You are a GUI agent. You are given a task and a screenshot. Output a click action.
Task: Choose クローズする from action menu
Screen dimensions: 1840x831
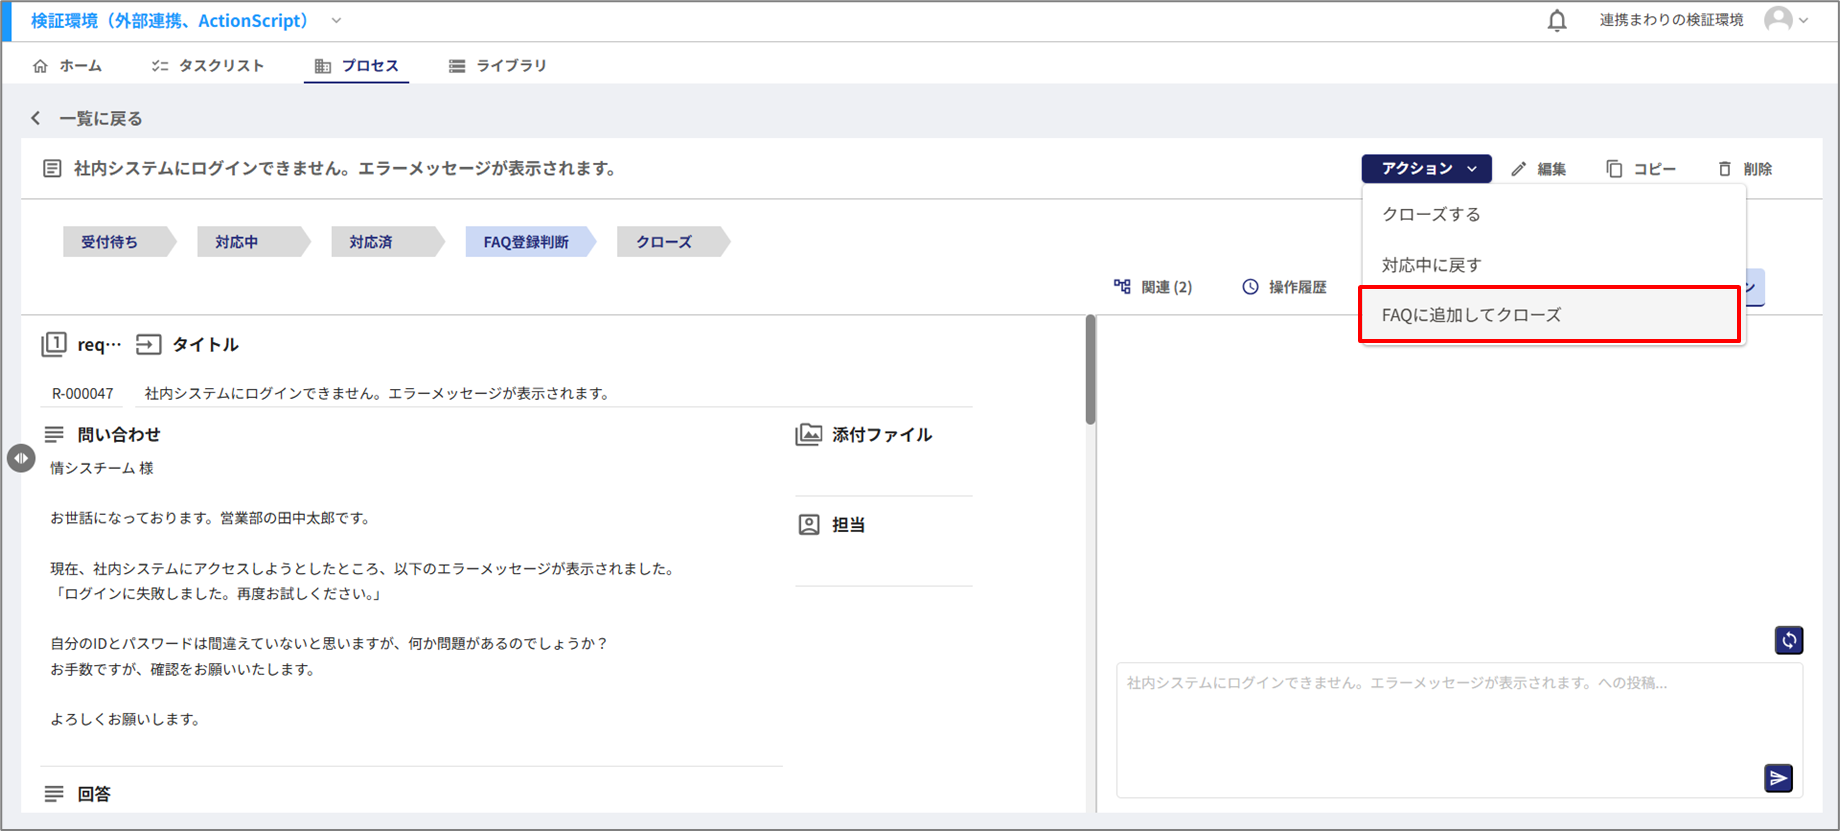1431,215
